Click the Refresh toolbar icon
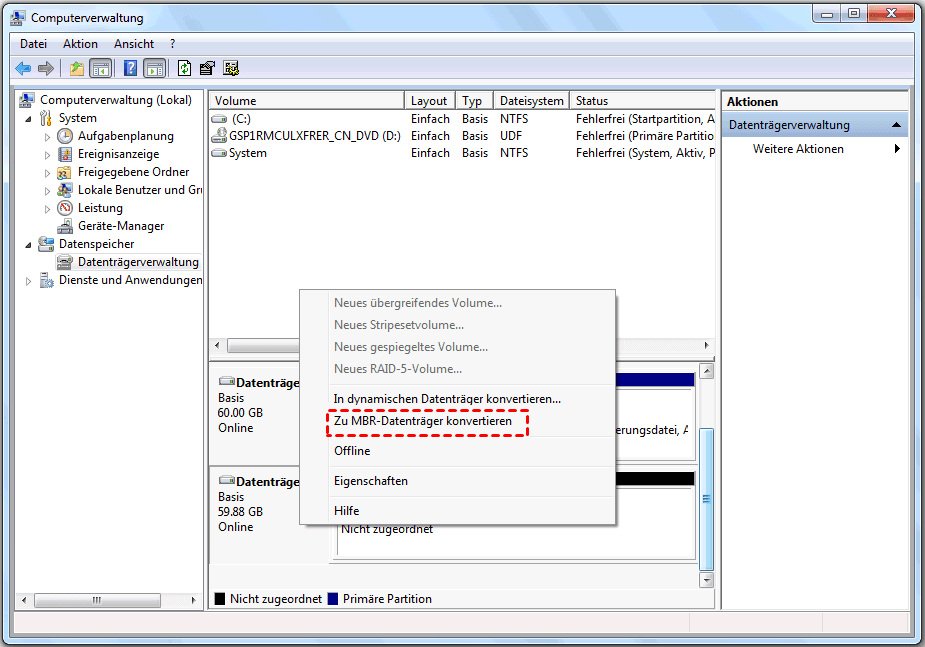Viewport: 925px width, 647px height. (x=184, y=68)
